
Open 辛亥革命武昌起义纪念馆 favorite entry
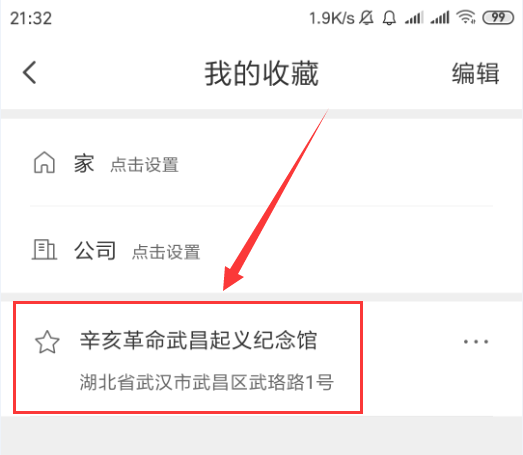(x=198, y=341)
